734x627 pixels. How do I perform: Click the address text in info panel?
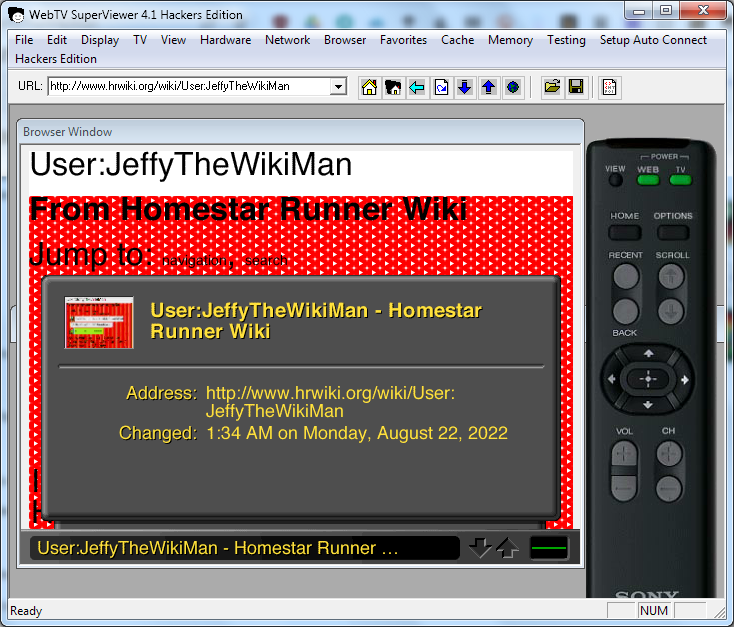pyautogui.click(x=330, y=402)
